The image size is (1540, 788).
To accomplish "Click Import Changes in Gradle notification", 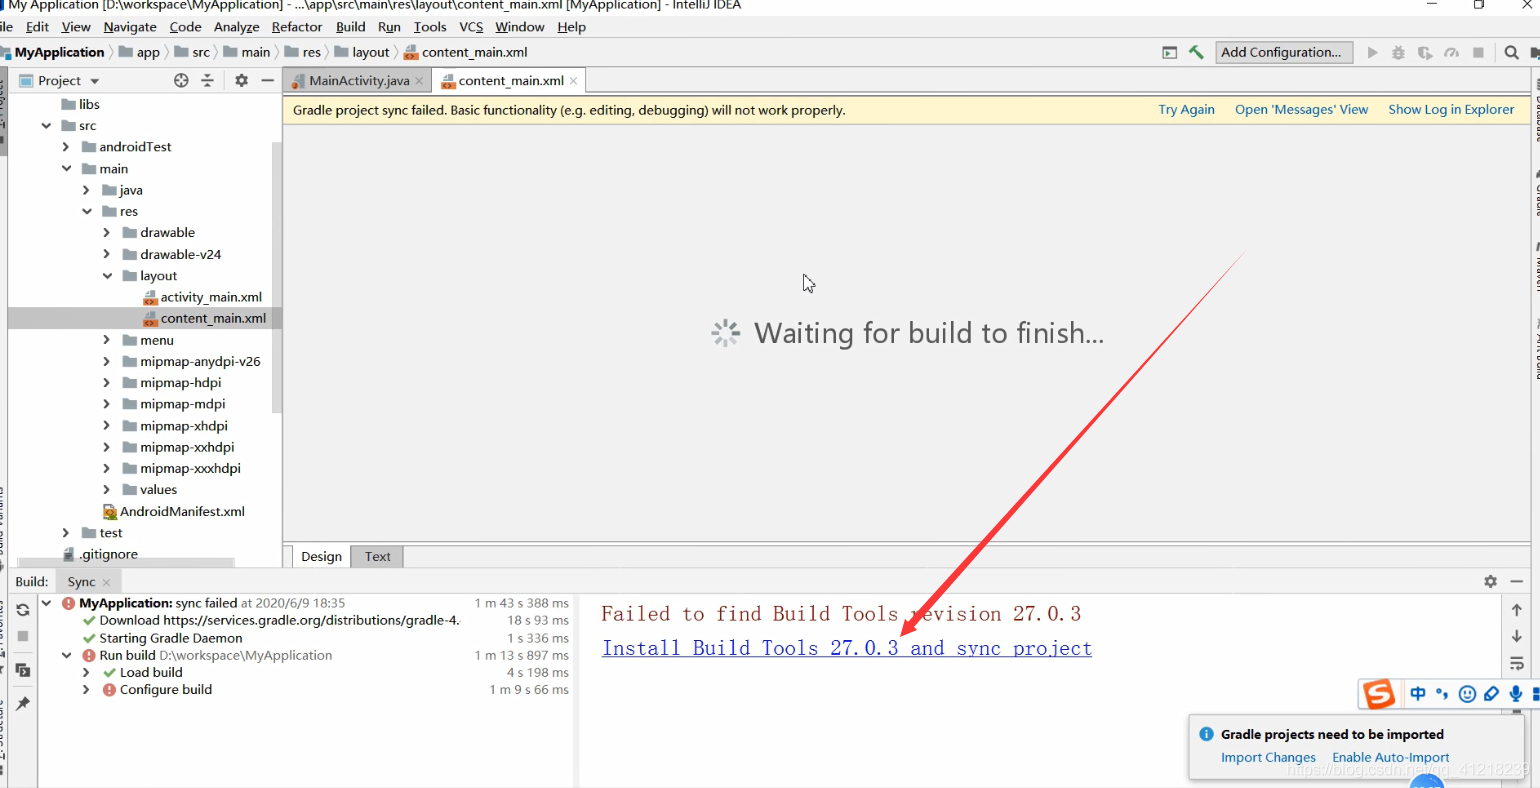I will [x=1268, y=758].
